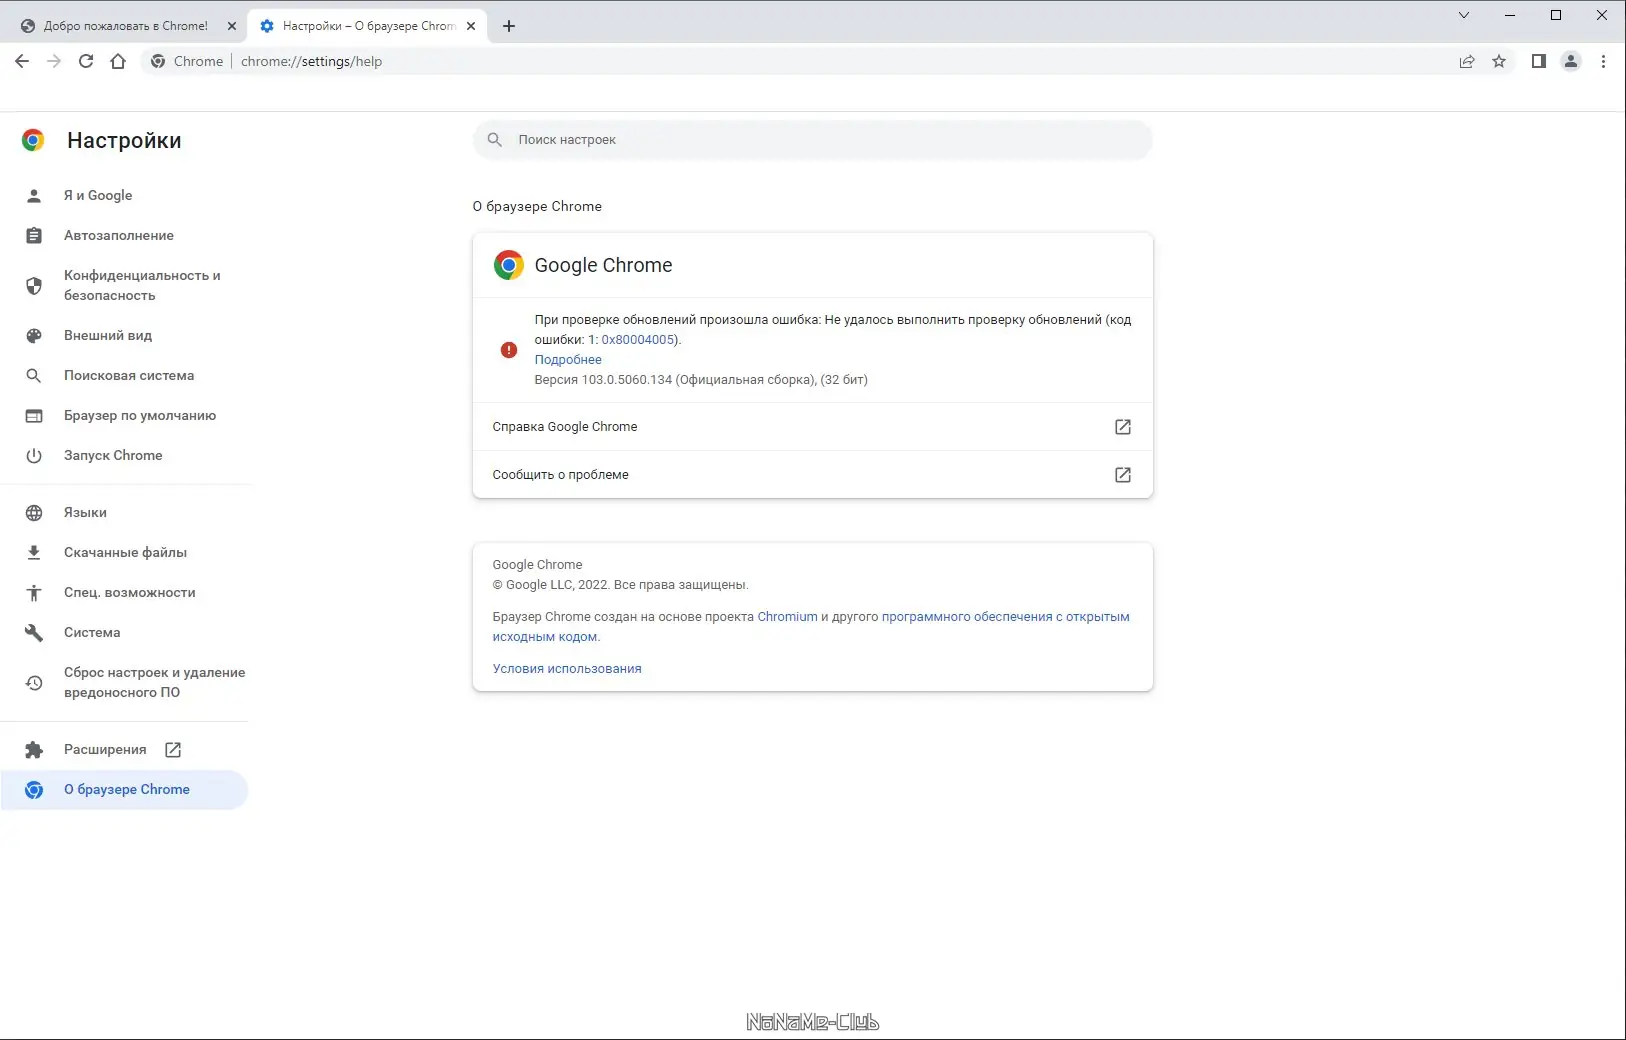Open the share page icon
This screenshot has height=1040, width=1626.
1467,61
